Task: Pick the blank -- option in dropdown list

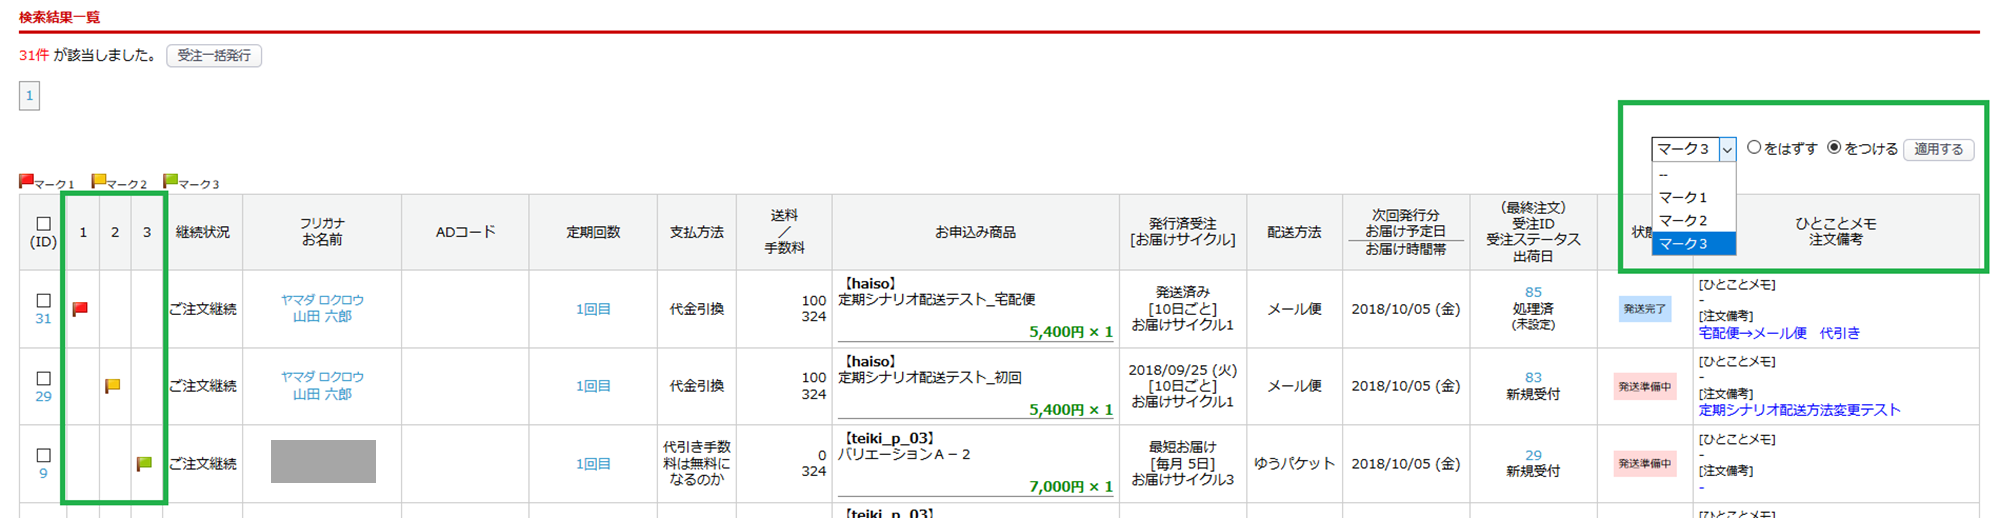Action: click(x=1683, y=175)
